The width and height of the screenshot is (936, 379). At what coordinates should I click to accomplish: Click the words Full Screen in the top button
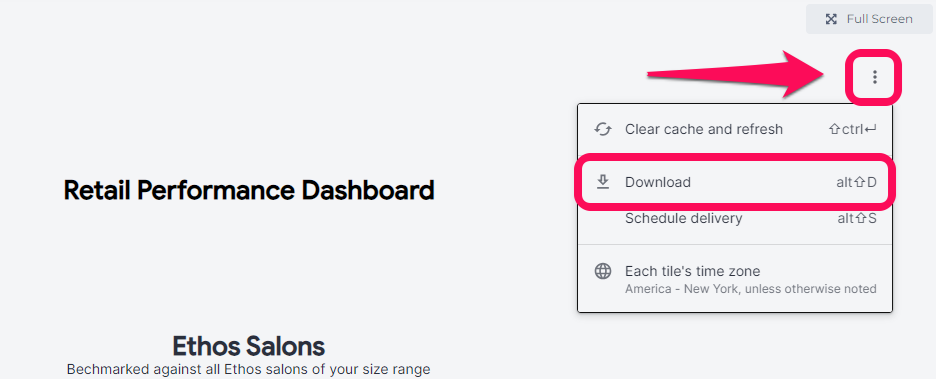click(879, 19)
